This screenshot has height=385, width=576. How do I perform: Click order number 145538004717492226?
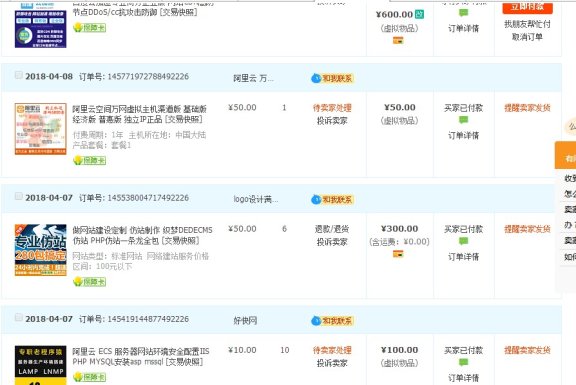(148, 198)
